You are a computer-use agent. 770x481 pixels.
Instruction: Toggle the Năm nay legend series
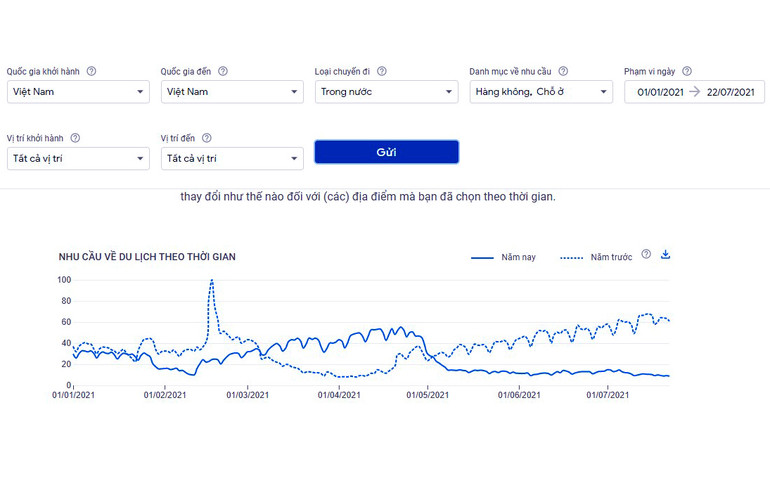[503, 257]
